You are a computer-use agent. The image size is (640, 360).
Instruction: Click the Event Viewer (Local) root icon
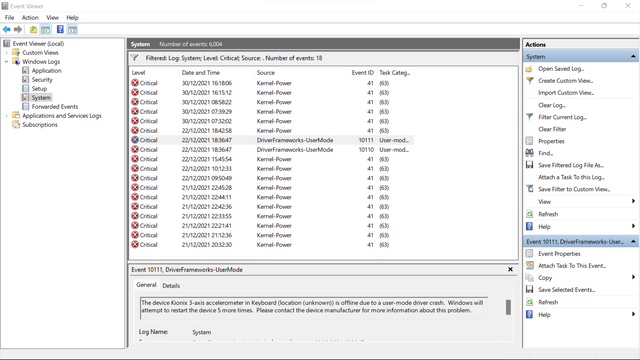[x=7, y=43]
